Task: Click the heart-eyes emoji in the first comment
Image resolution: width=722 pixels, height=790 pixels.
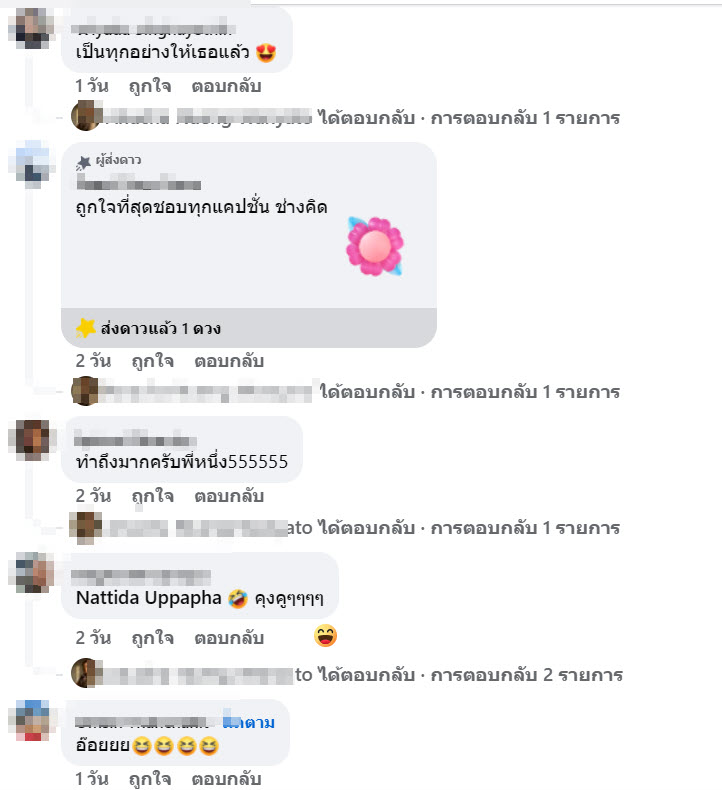Action: pyautogui.click(x=266, y=52)
